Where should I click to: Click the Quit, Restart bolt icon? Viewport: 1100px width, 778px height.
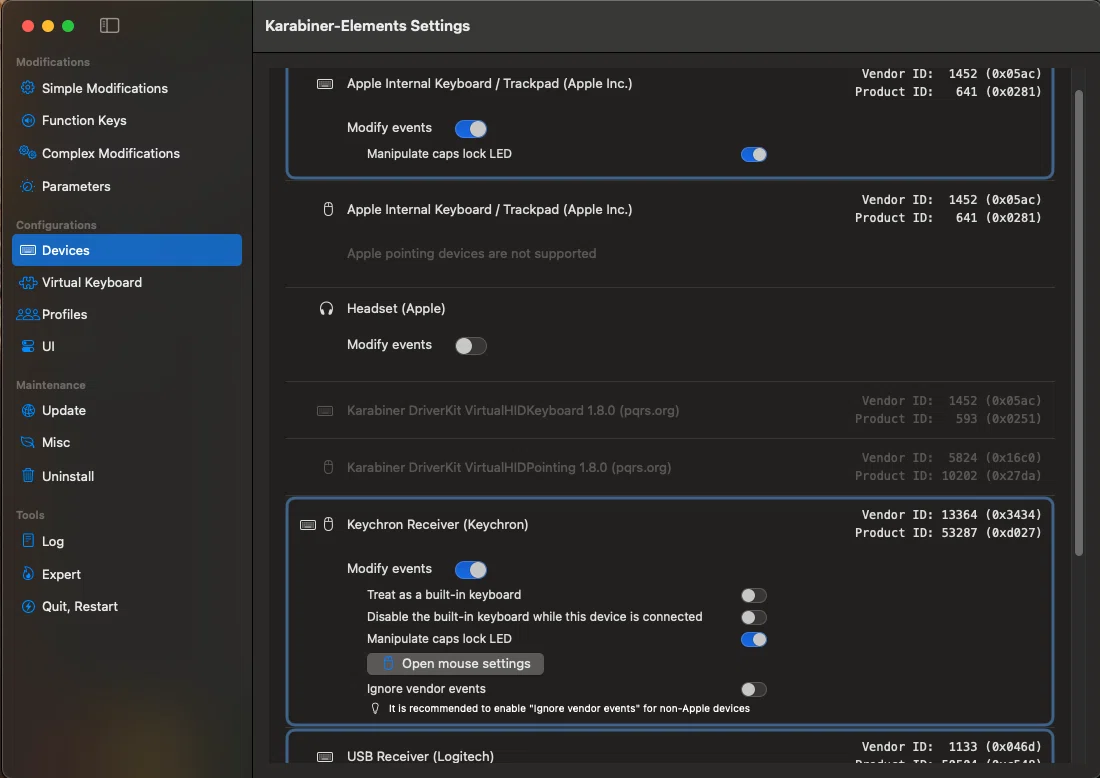point(27,606)
